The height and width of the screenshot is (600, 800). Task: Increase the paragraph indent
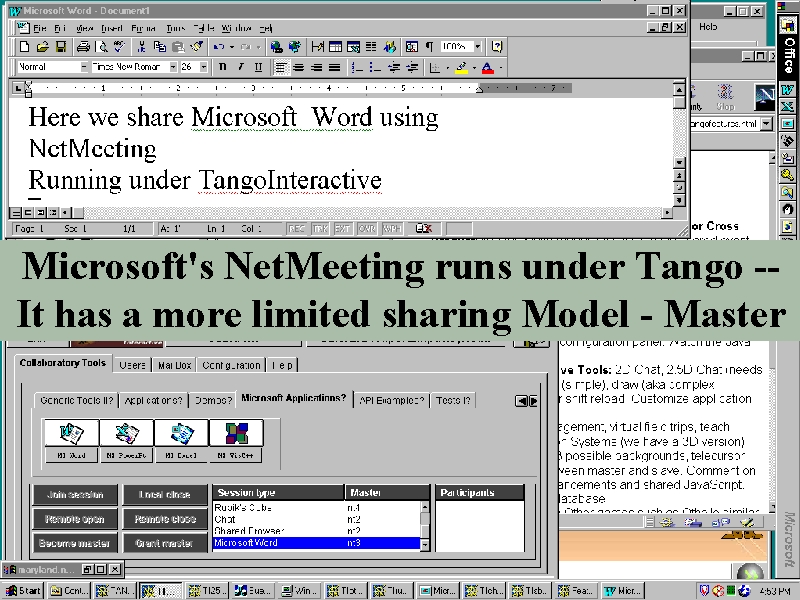(x=412, y=67)
